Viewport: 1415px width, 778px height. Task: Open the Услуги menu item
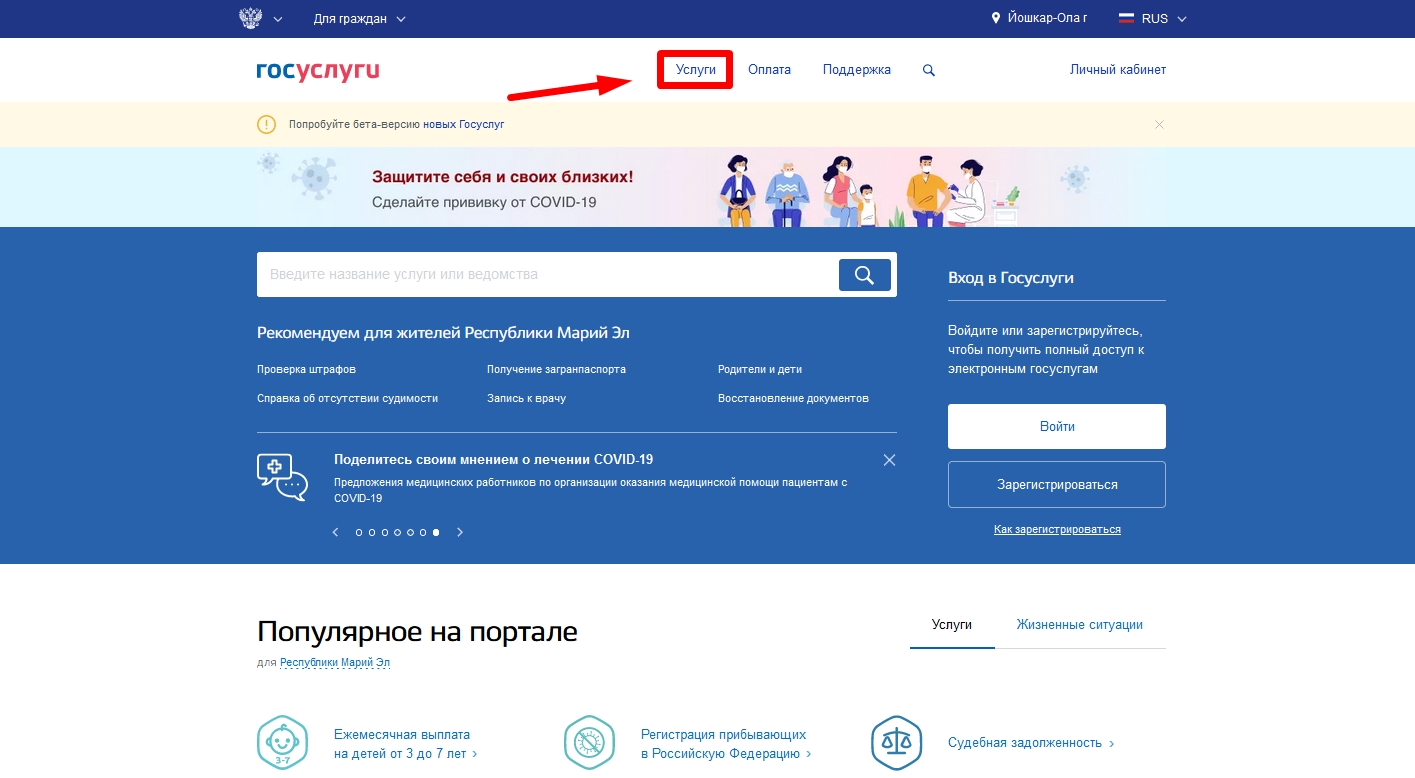pyautogui.click(x=696, y=70)
